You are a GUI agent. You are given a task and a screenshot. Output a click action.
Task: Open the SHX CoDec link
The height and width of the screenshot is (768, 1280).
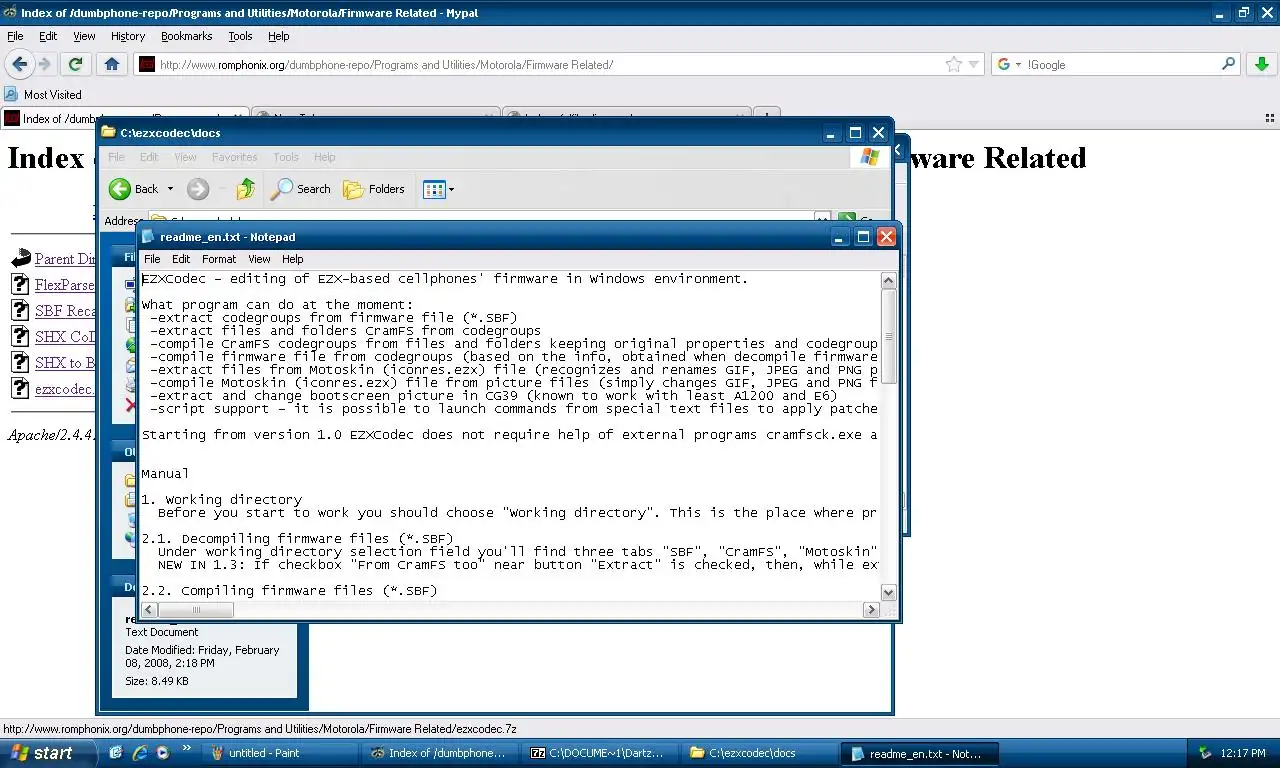[65, 337]
